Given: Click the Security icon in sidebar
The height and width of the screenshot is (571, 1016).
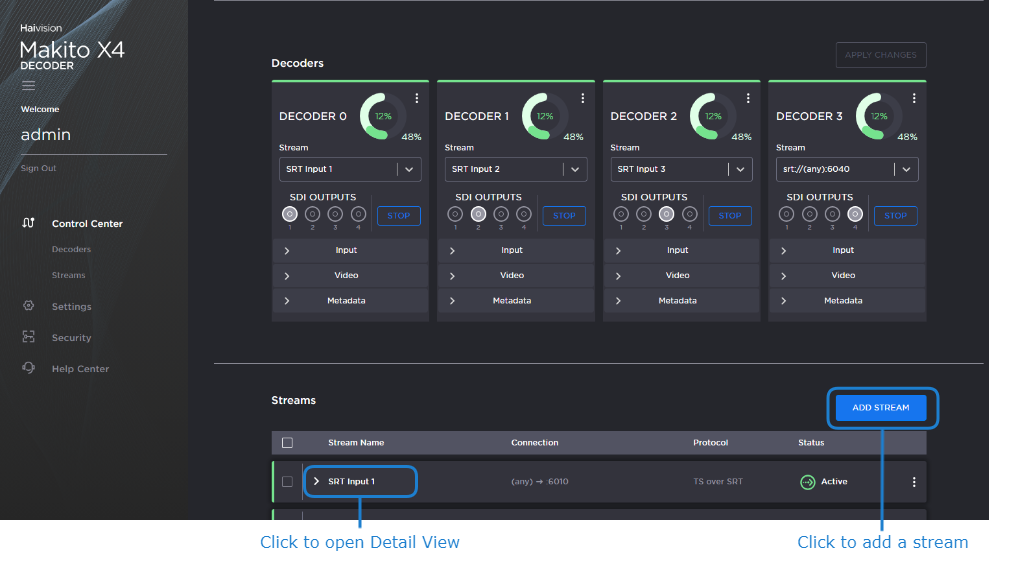Looking at the screenshot, I should 28,337.
